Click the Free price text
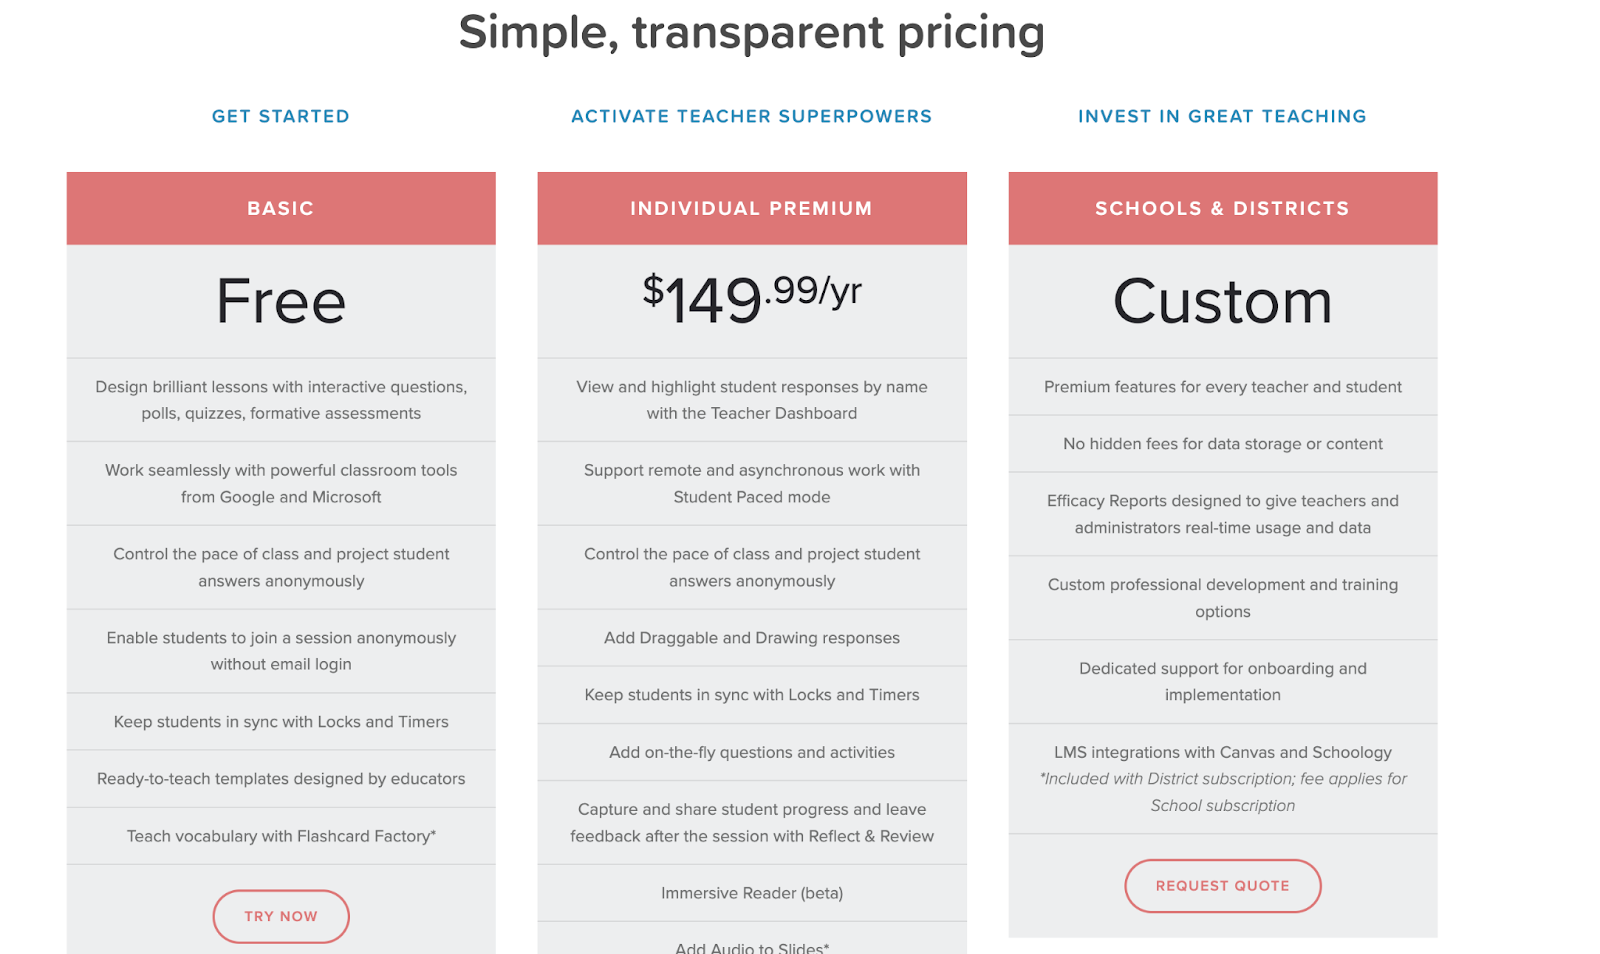Viewport: 1600px width, 954px height. pyautogui.click(x=281, y=301)
